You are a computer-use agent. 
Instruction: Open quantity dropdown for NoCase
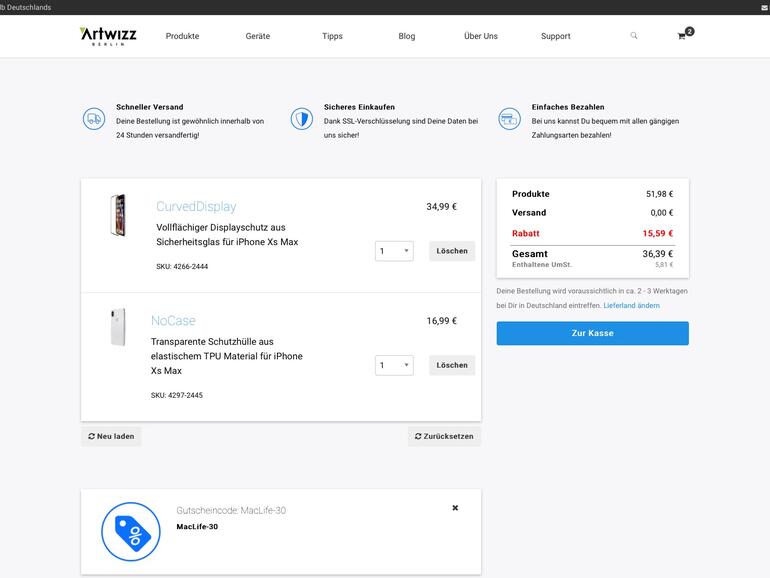pyautogui.click(x=394, y=365)
